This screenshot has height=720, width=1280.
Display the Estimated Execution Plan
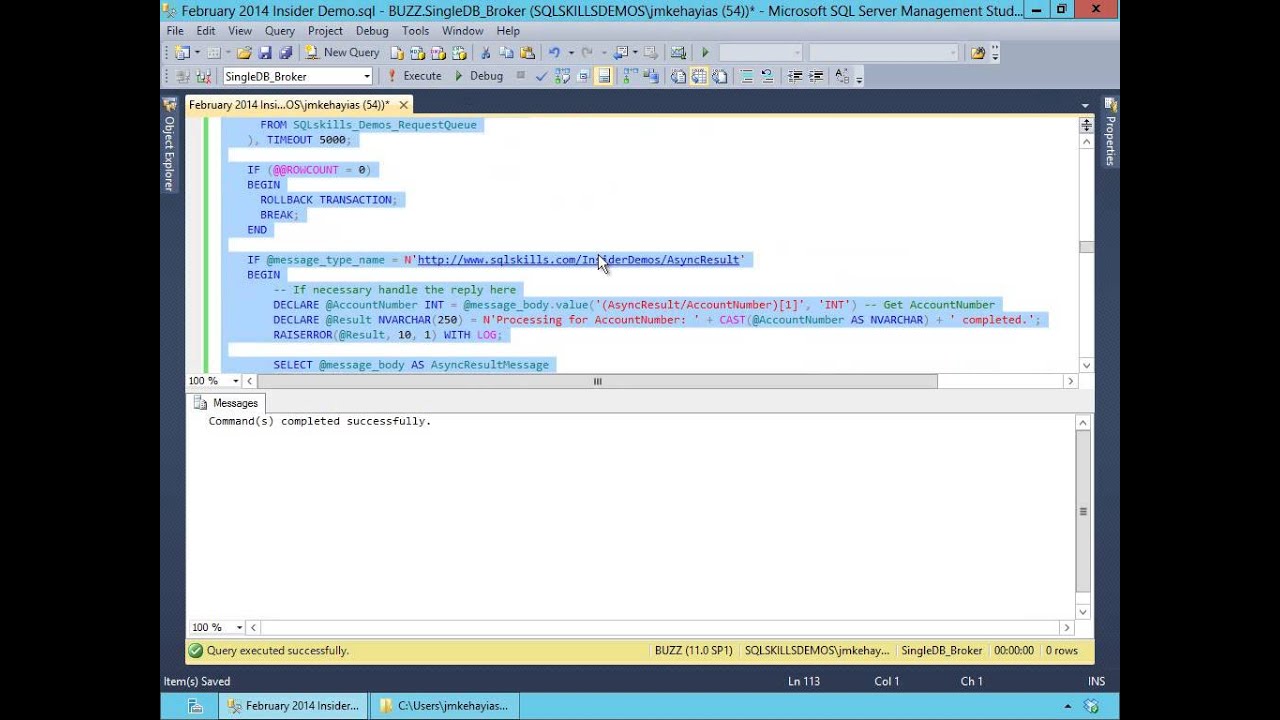562,76
